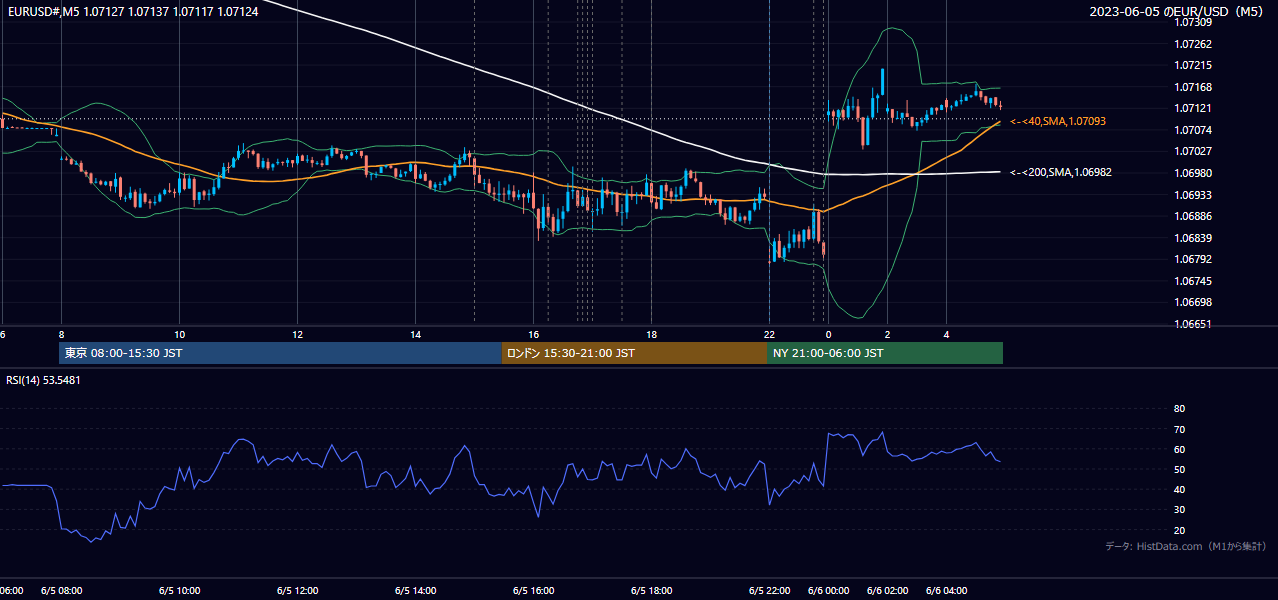
Task: Click the RSI(14) 53.5481 indicator label
Action: tap(43, 380)
